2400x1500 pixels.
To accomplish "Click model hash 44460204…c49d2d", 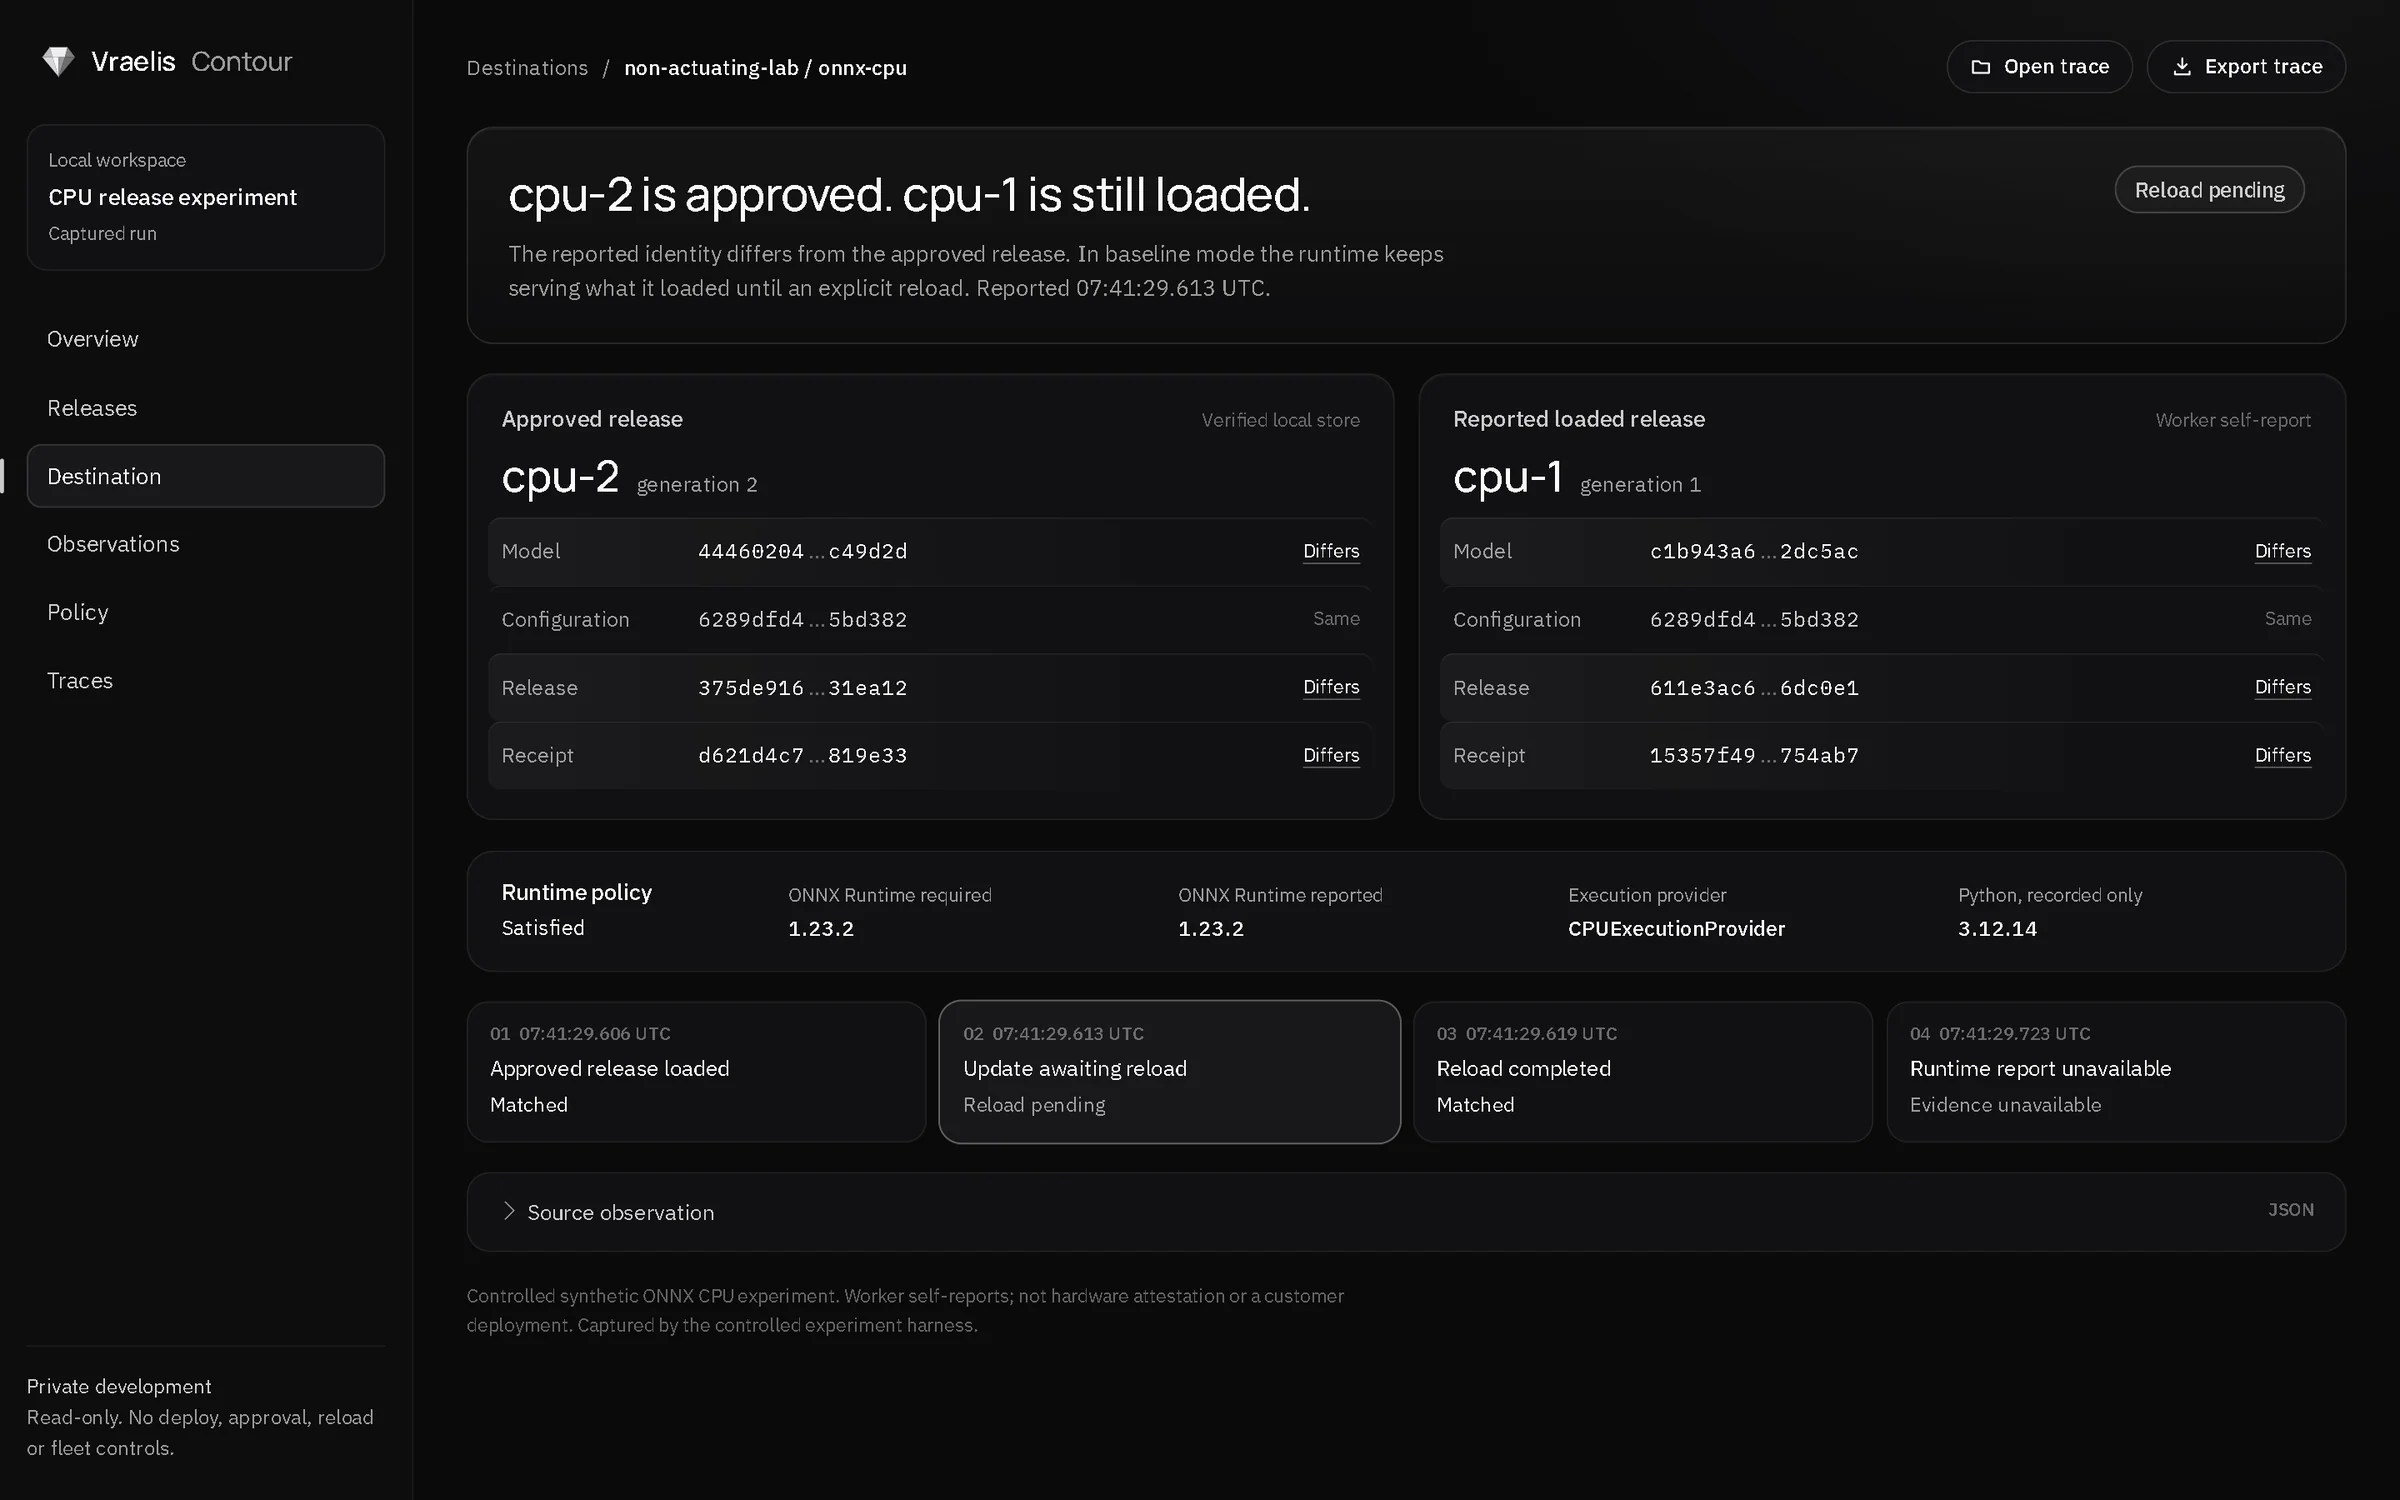I will click(802, 551).
